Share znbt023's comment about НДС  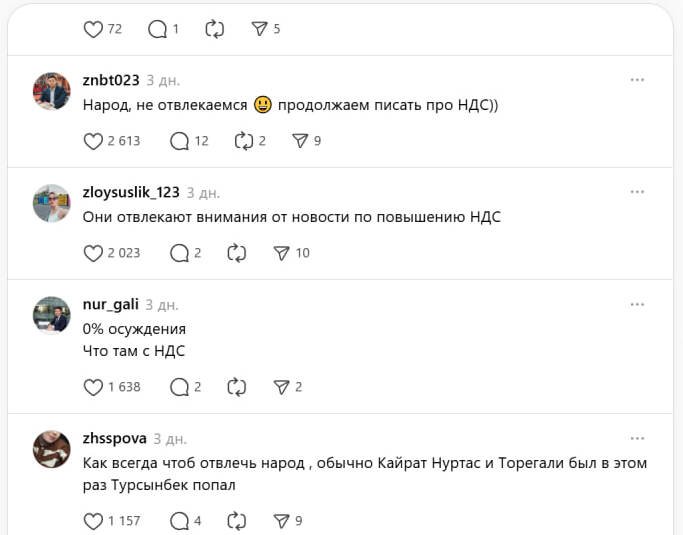[299, 141]
